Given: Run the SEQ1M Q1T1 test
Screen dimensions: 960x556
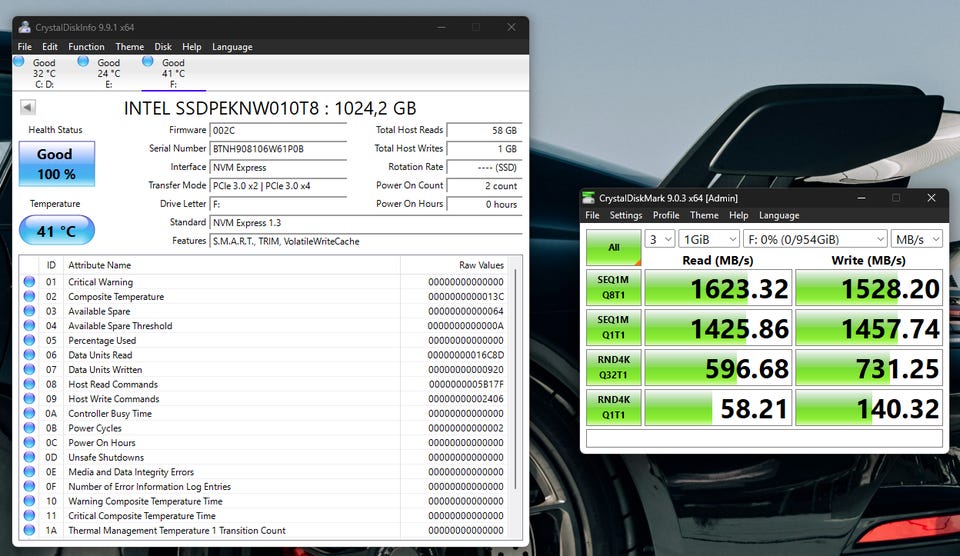Looking at the screenshot, I should click(613, 327).
